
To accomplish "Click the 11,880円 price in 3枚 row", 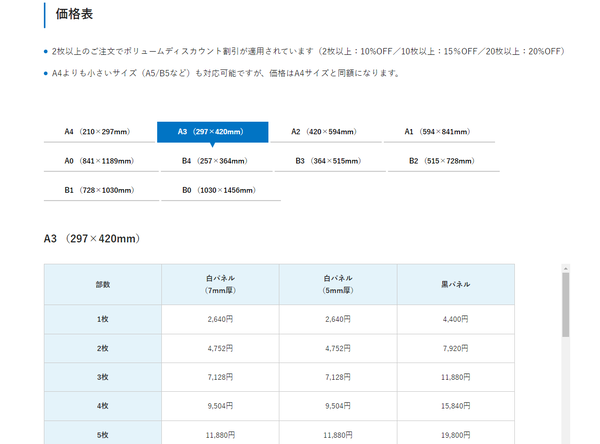I will (x=456, y=377).
